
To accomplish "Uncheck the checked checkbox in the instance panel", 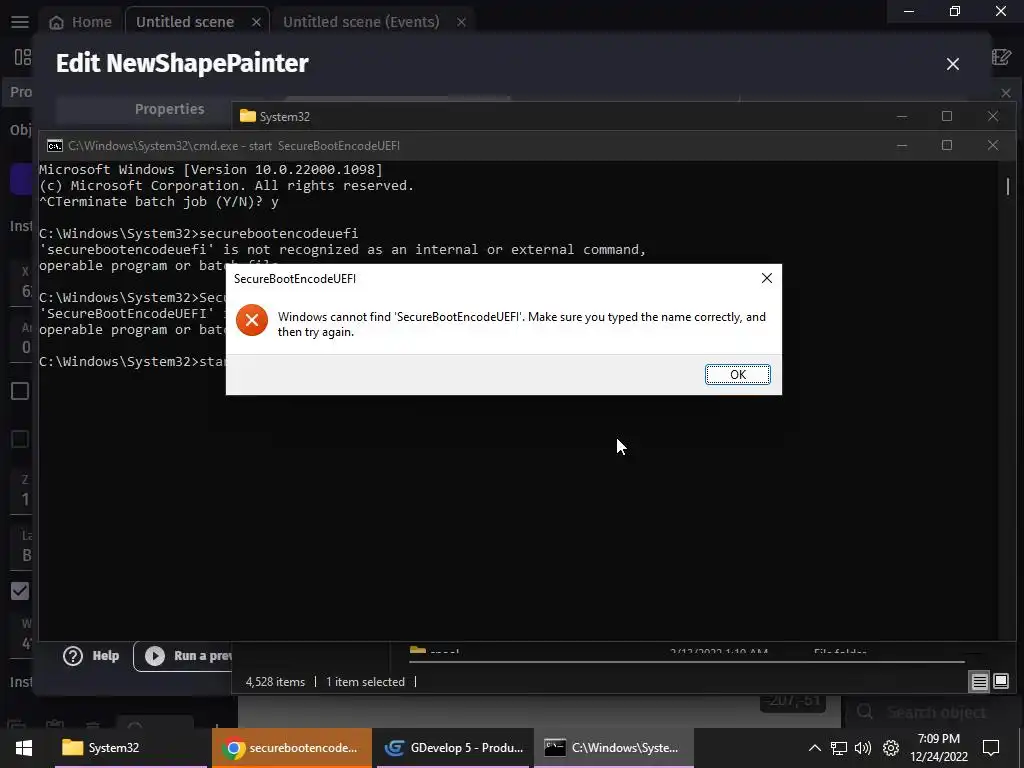I will click(20, 591).
